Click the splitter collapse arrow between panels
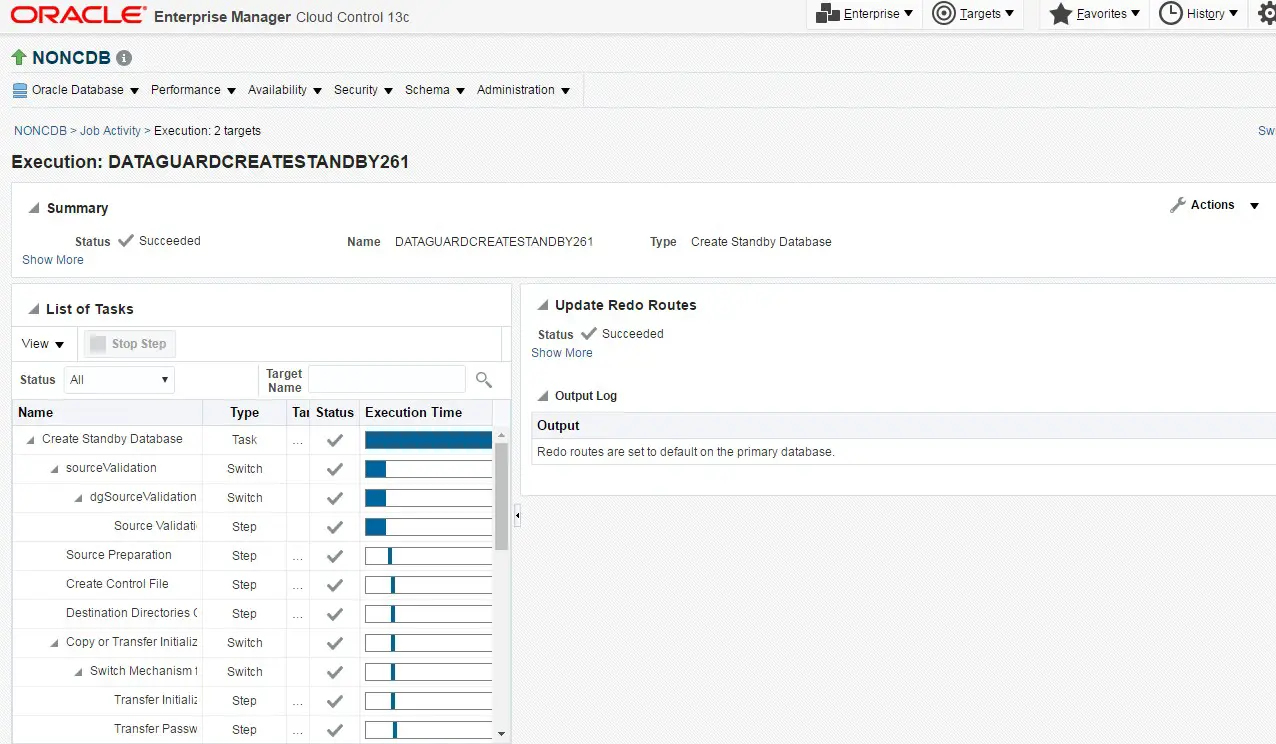1276x744 pixels. point(517,515)
